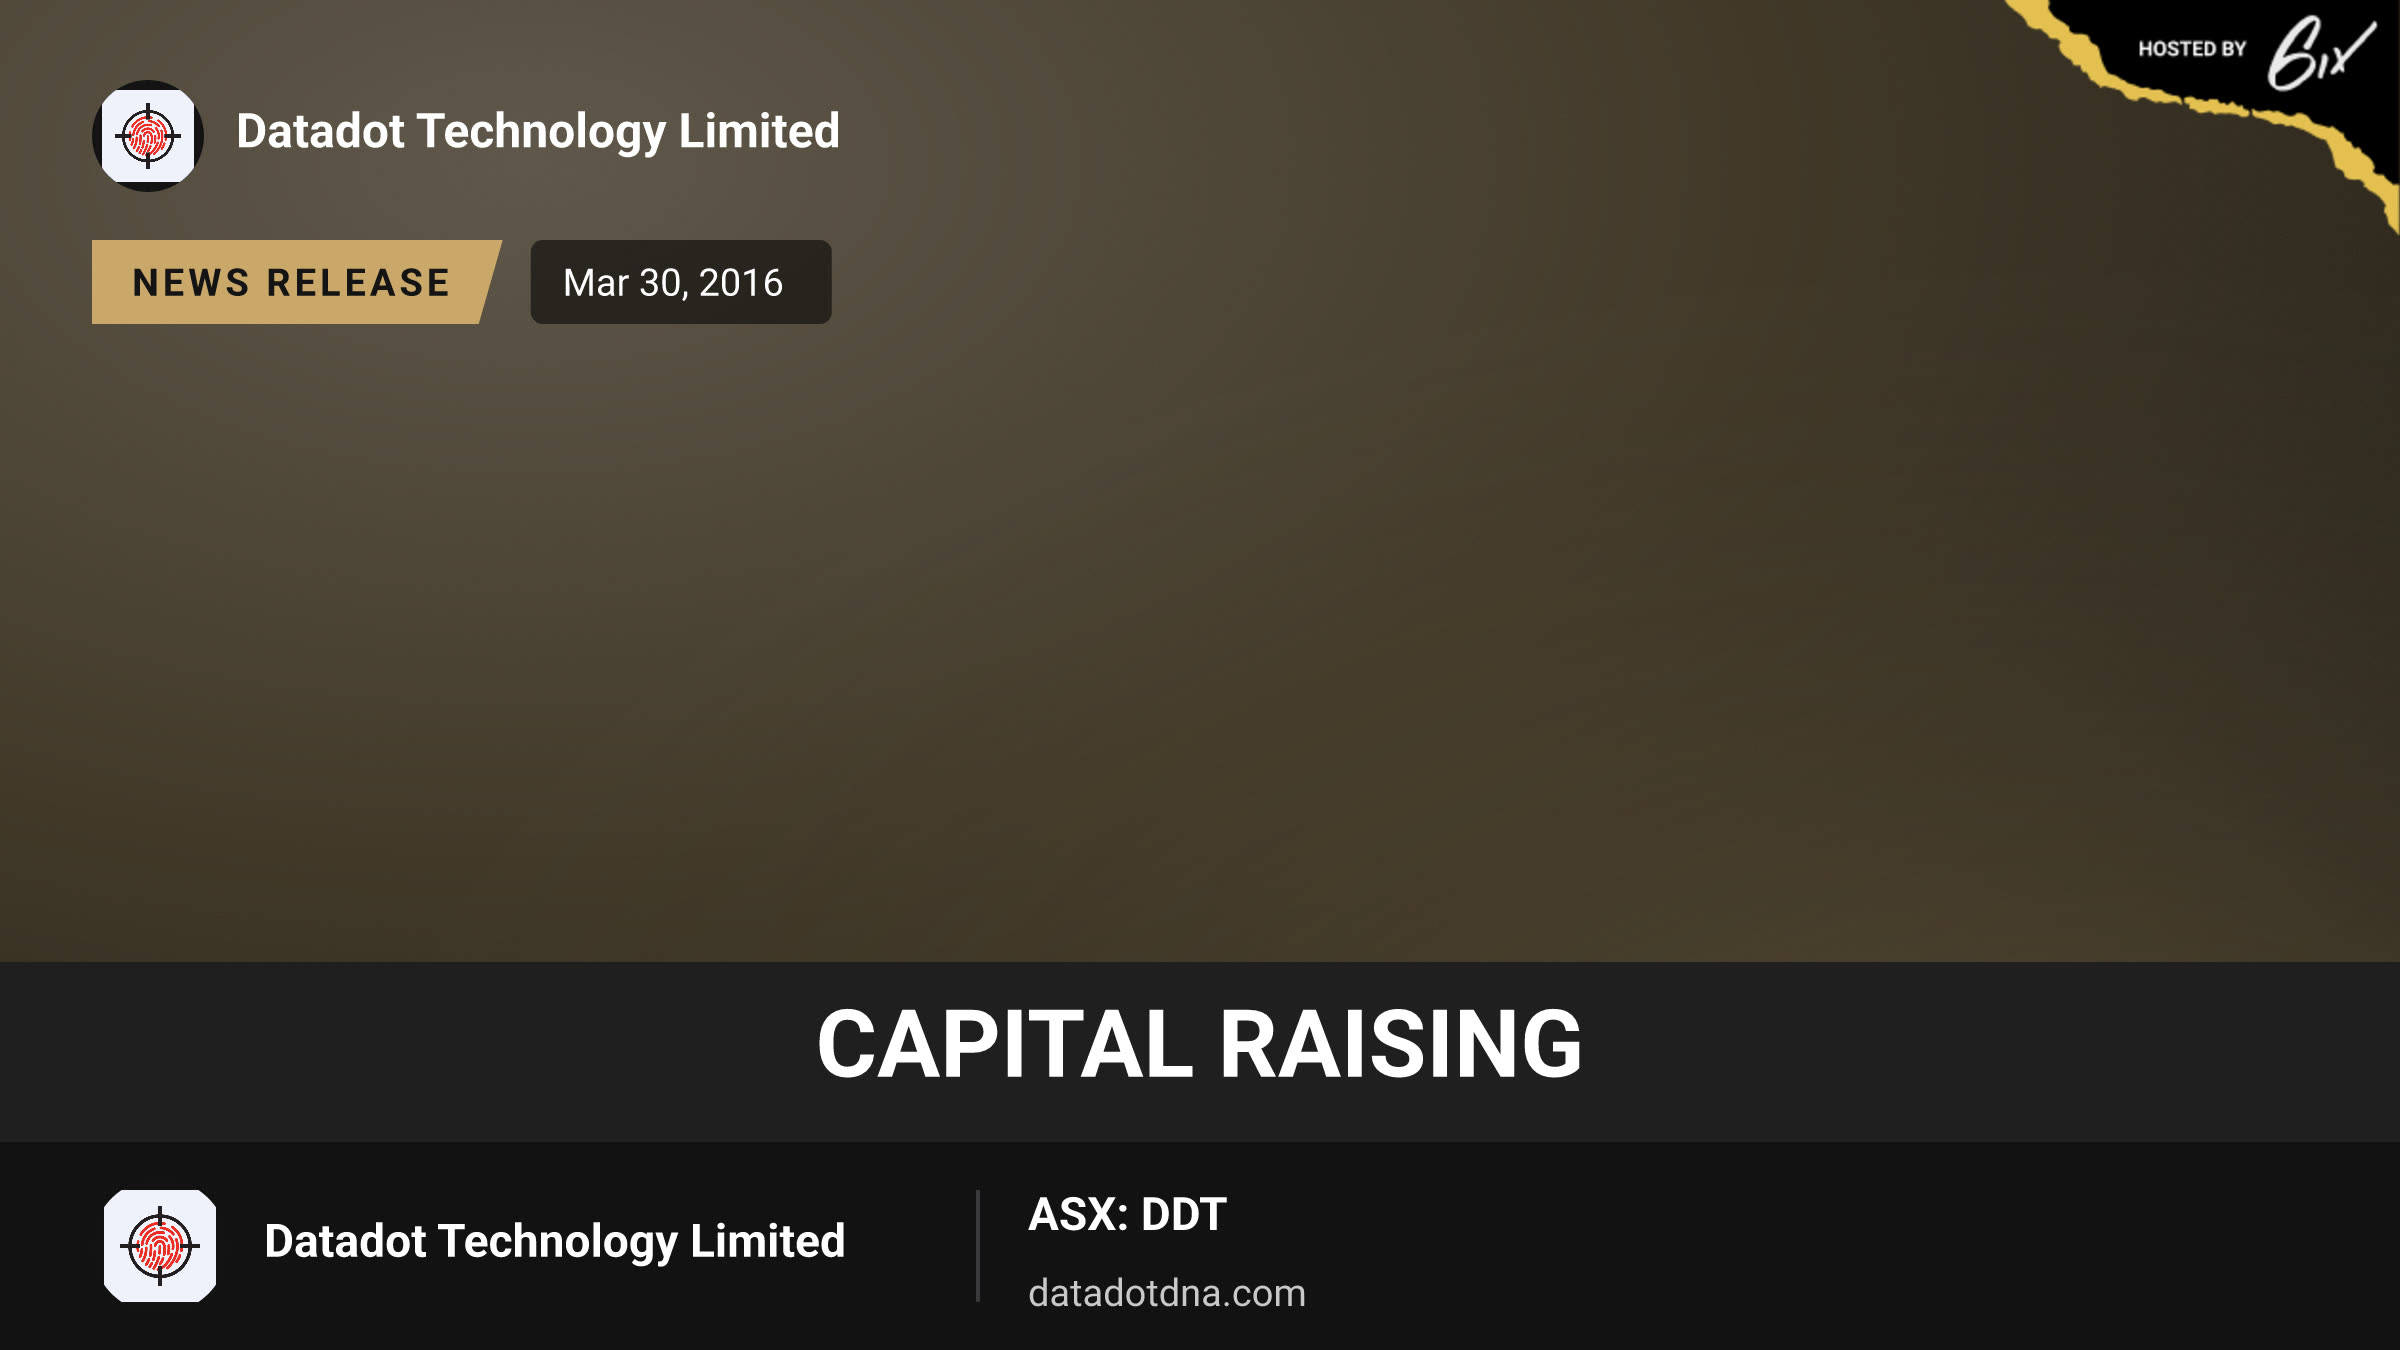Click the Mar 30, 2016 date badge
2400x1350 pixels.
[x=681, y=282]
